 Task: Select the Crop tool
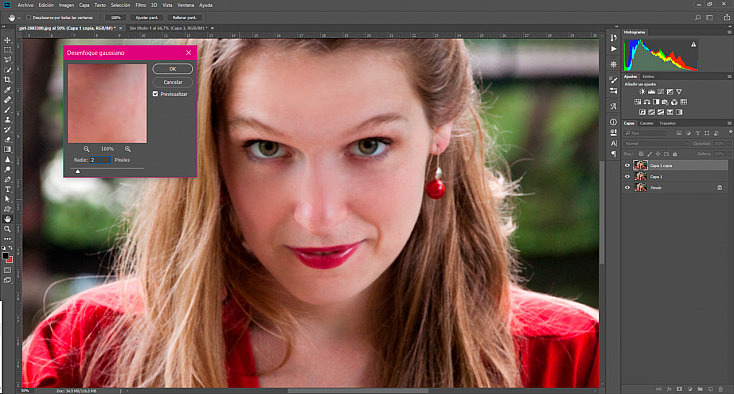click(7, 80)
